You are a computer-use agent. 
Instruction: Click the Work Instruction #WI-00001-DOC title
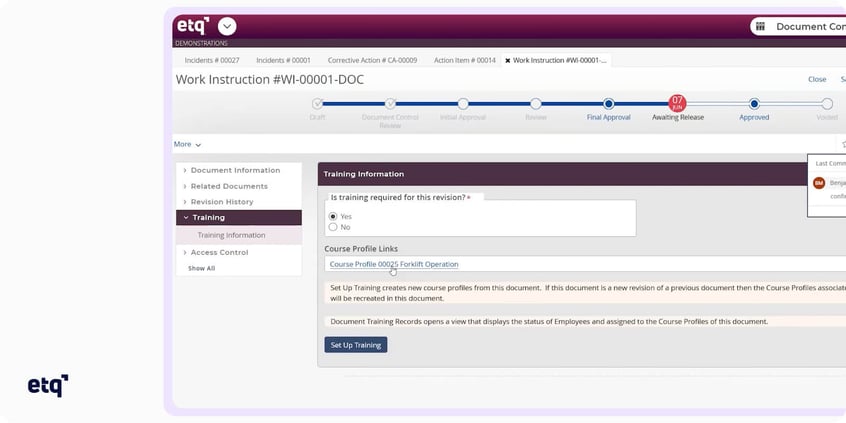270,80
